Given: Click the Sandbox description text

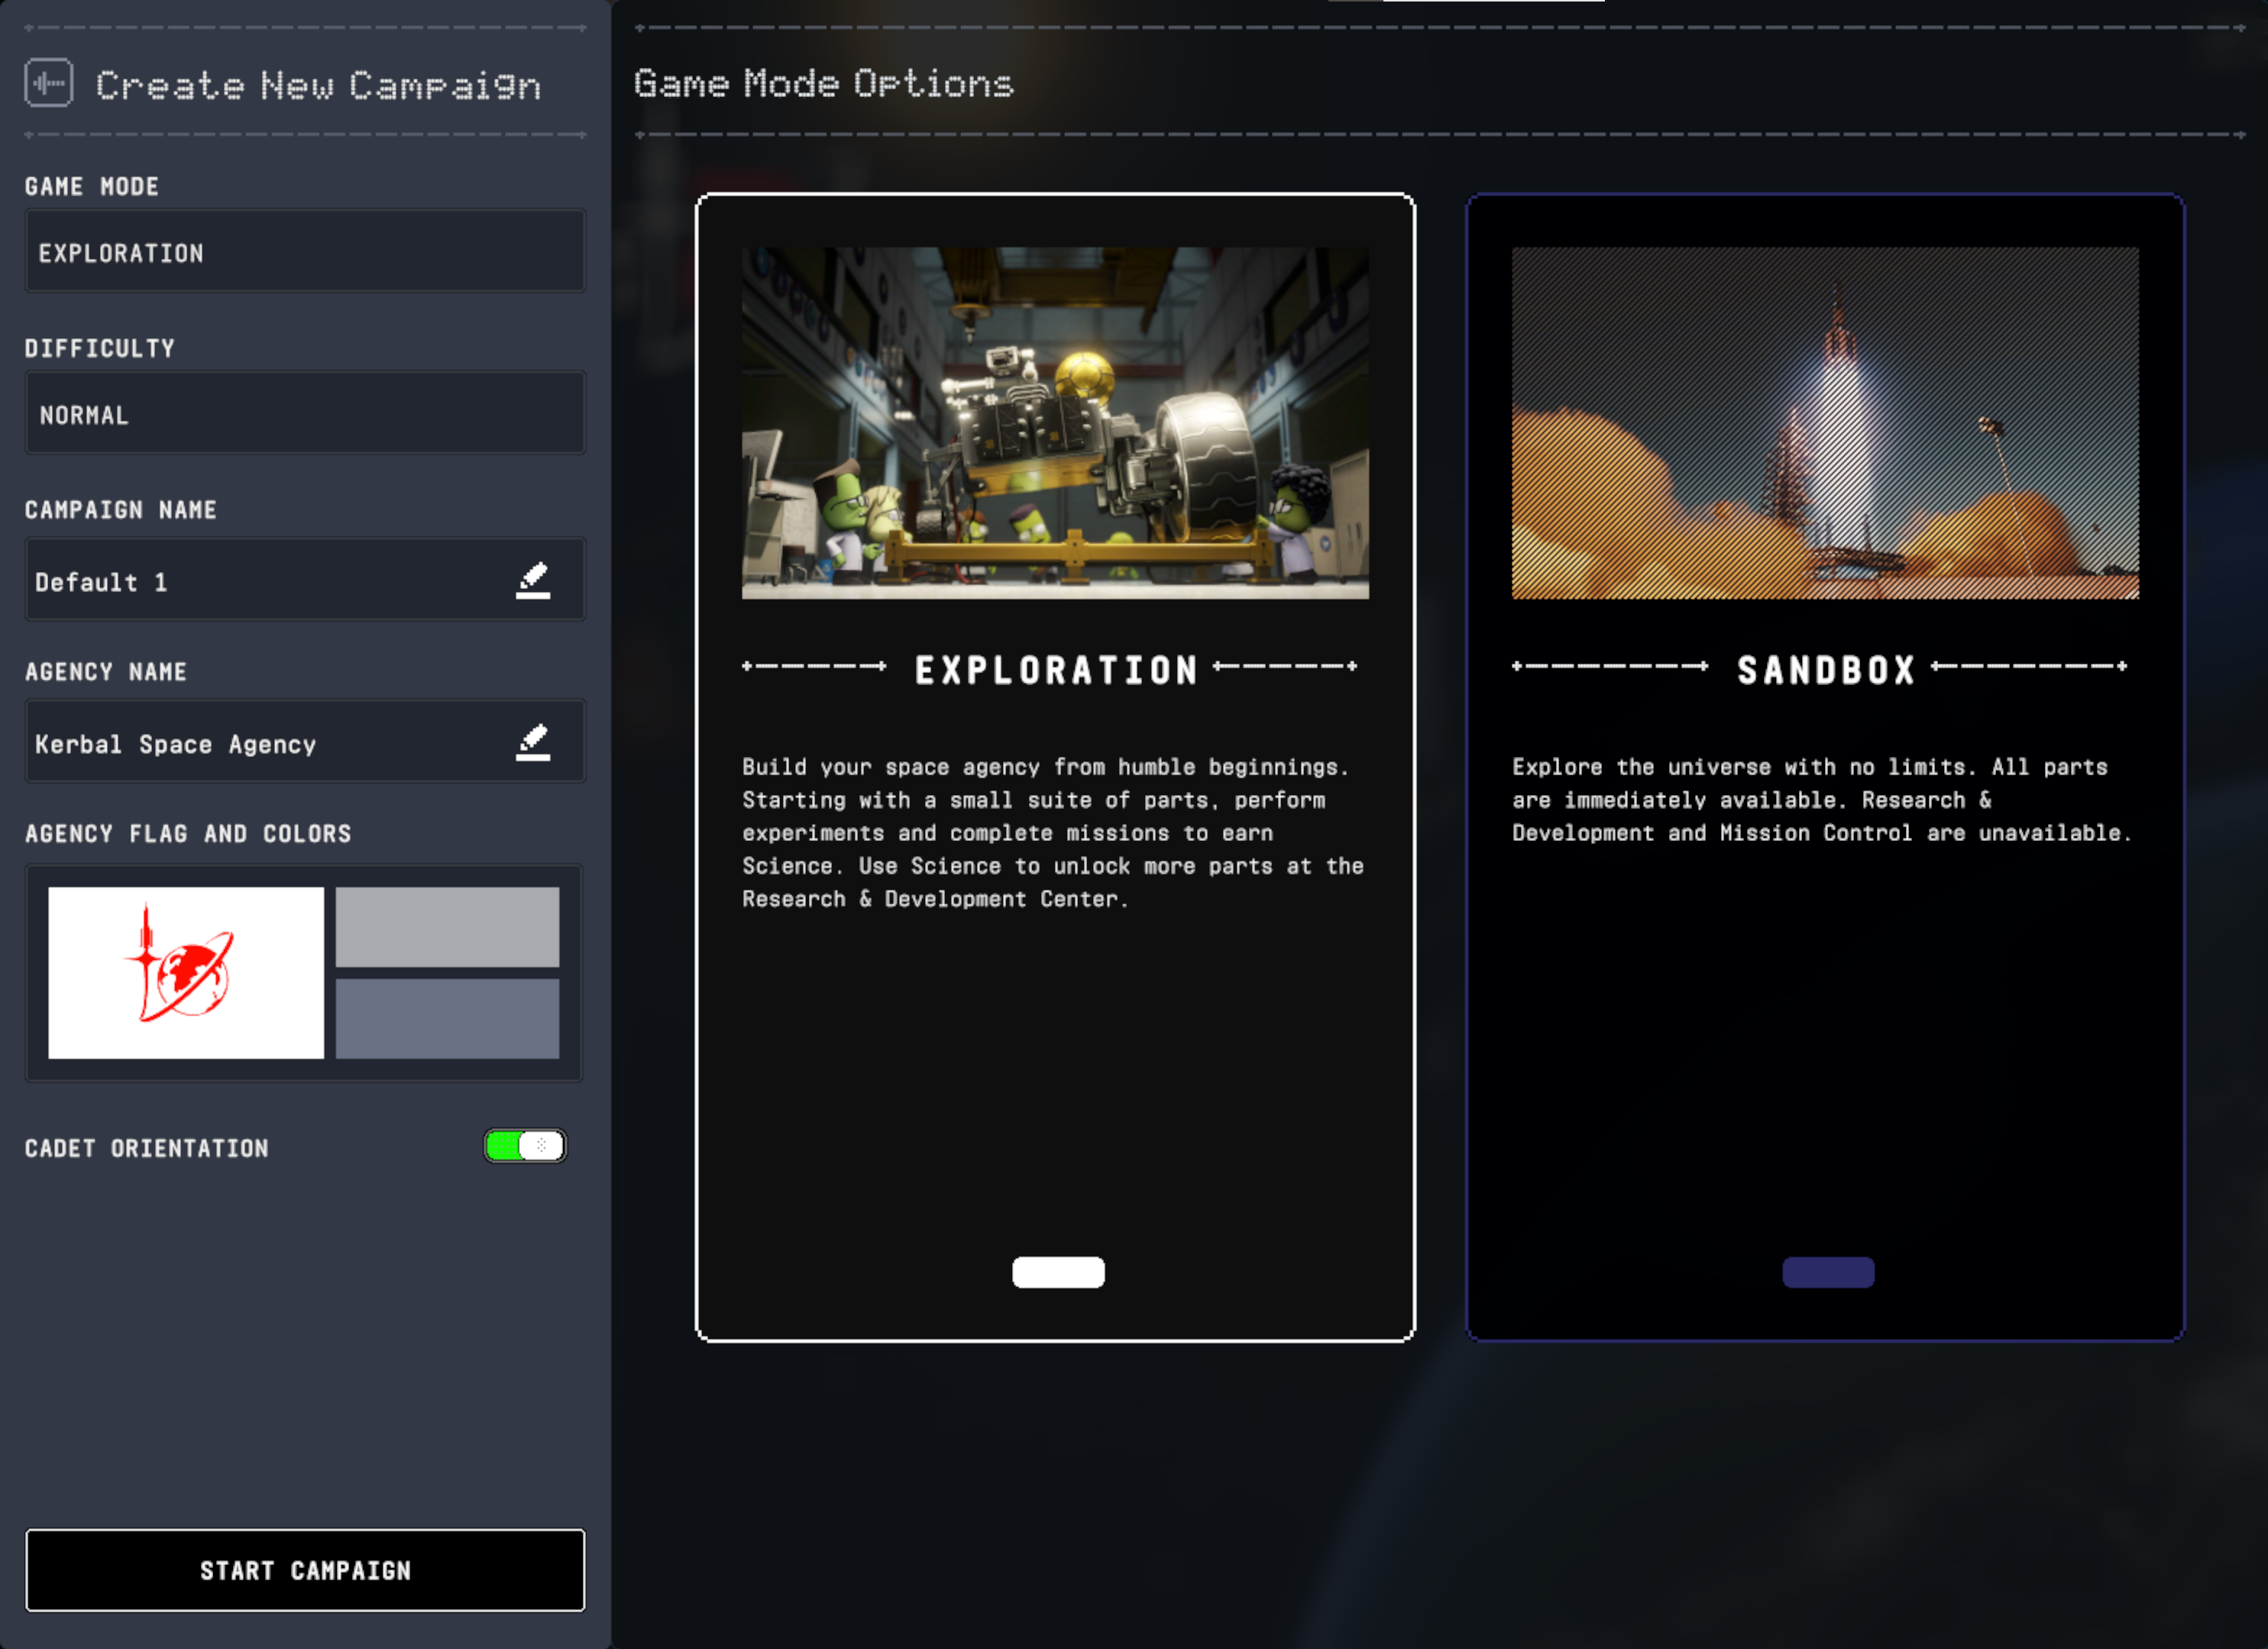Looking at the screenshot, I should (x=1820, y=800).
